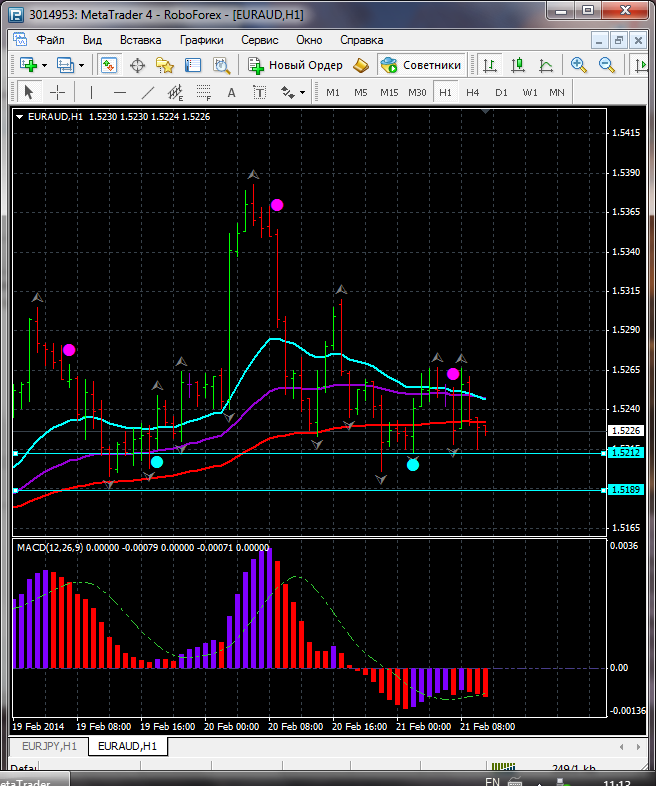Select the crosshair cursor tool
This screenshot has width=656, height=786.
pyautogui.click(x=58, y=92)
